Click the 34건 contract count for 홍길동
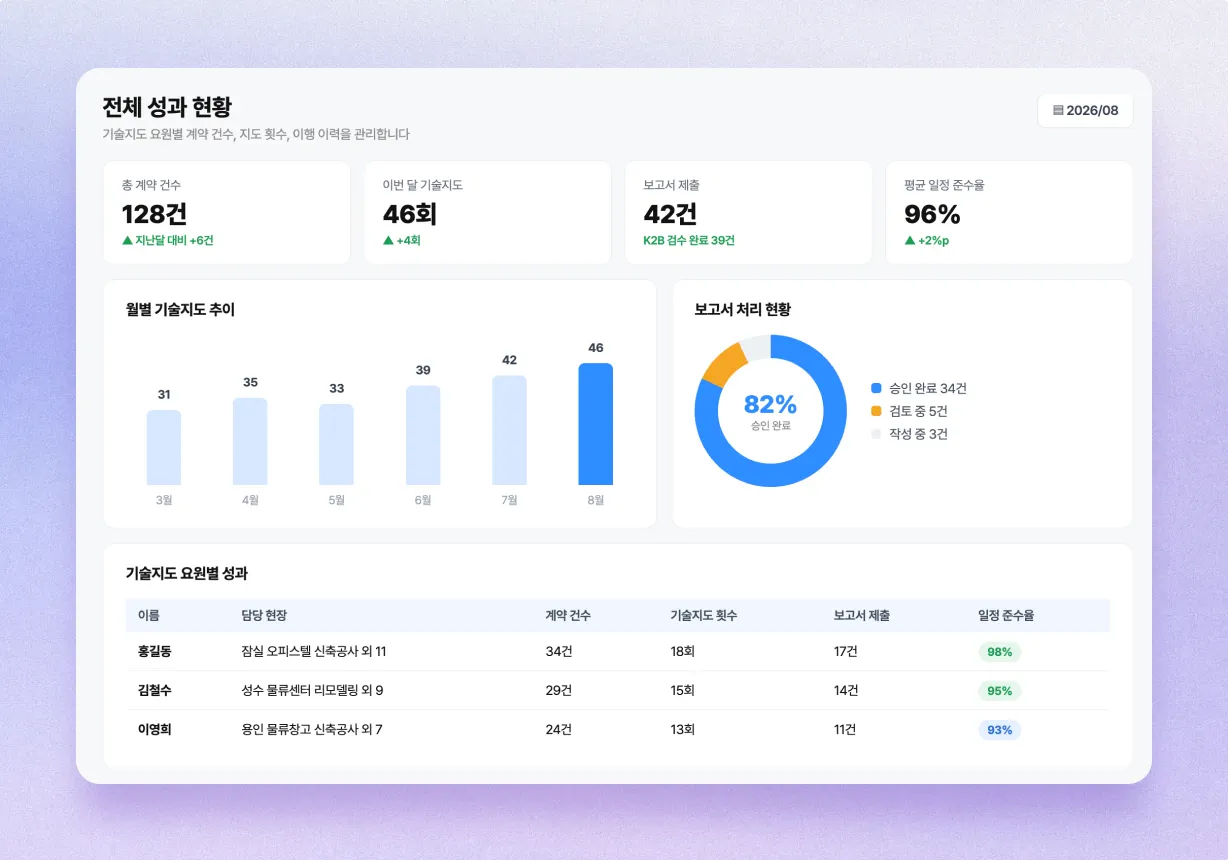This screenshot has width=1228, height=860. click(558, 652)
